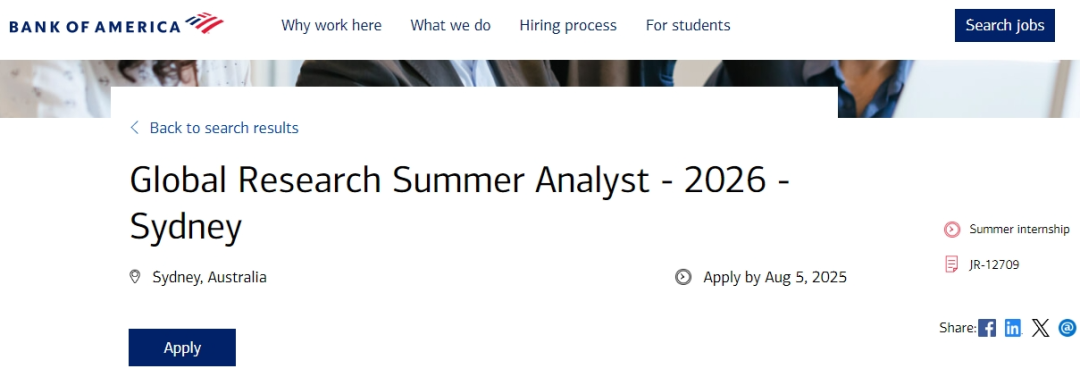The height and width of the screenshot is (377, 1080).
Task: Open the What we do menu
Action: (x=450, y=26)
